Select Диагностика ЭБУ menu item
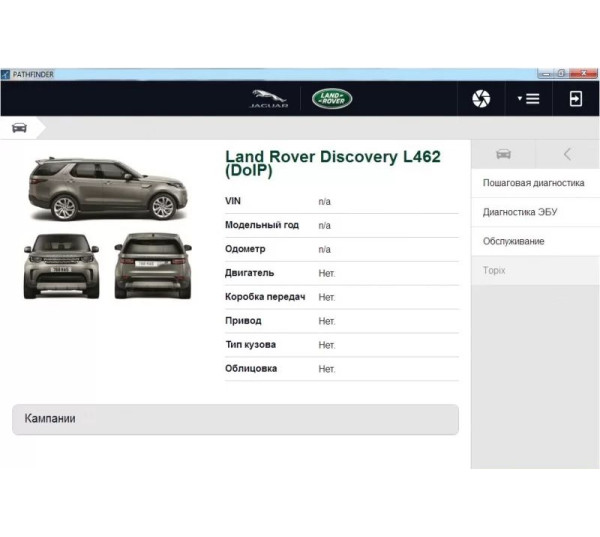The width and height of the screenshot is (600, 537). pyautogui.click(x=520, y=212)
